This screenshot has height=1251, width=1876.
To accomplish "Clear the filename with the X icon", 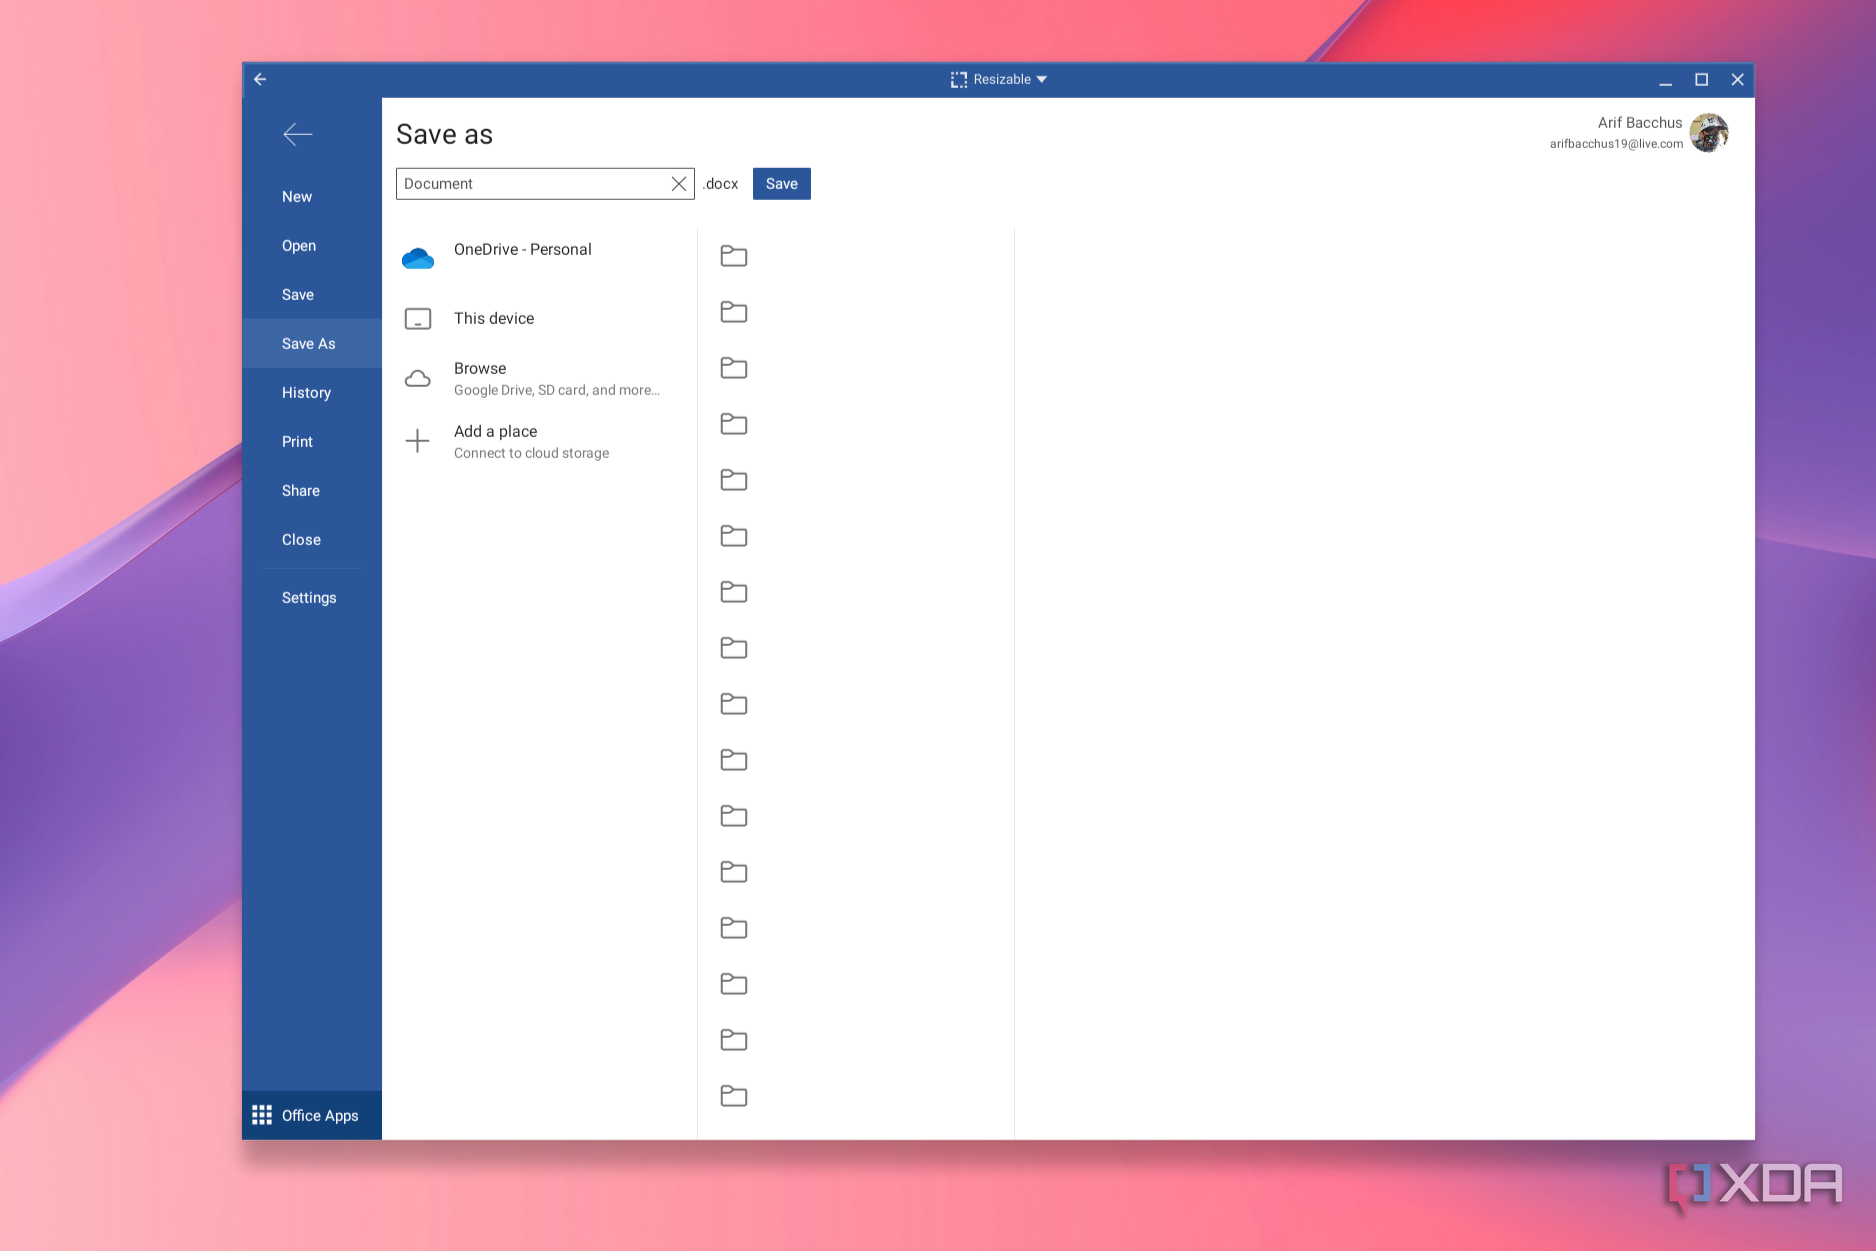I will (678, 183).
